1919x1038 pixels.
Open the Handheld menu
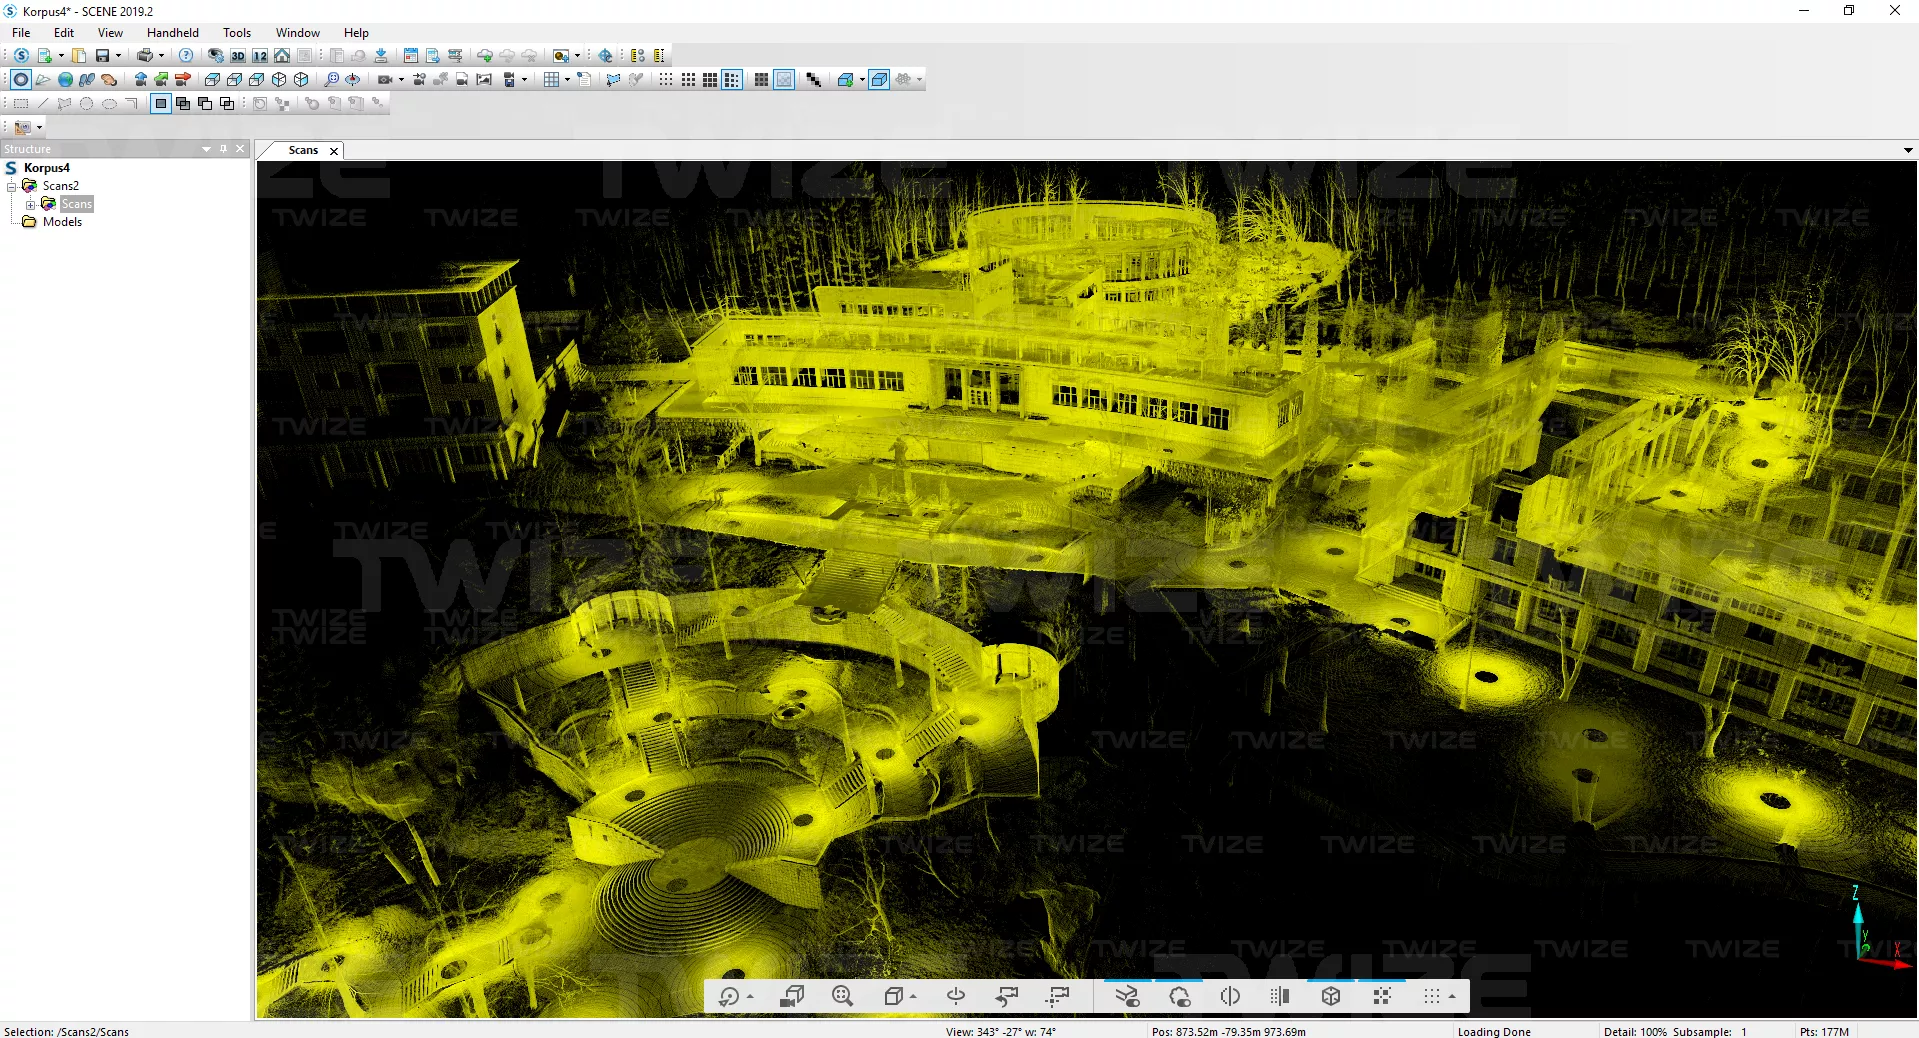pyautogui.click(x=172, y=33)
